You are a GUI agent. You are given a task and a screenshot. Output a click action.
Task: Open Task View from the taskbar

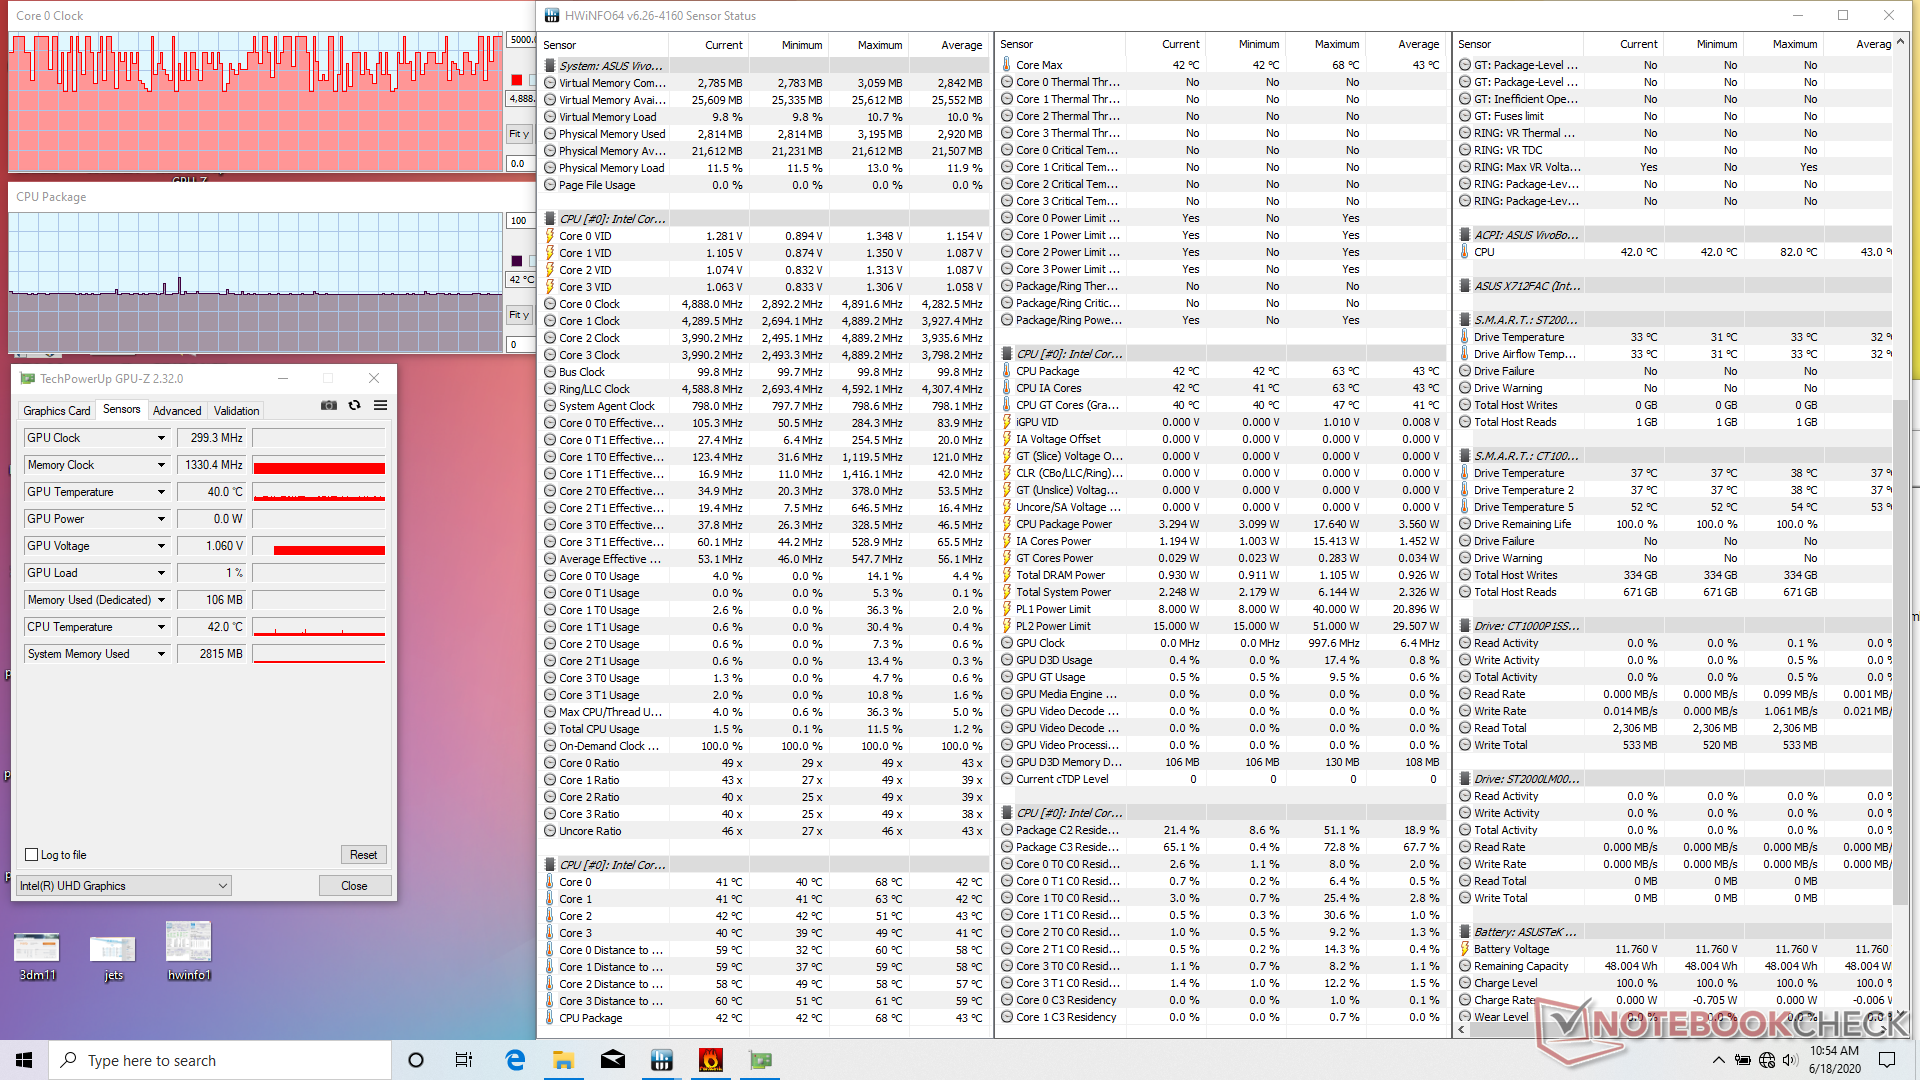pos(464,1060)
